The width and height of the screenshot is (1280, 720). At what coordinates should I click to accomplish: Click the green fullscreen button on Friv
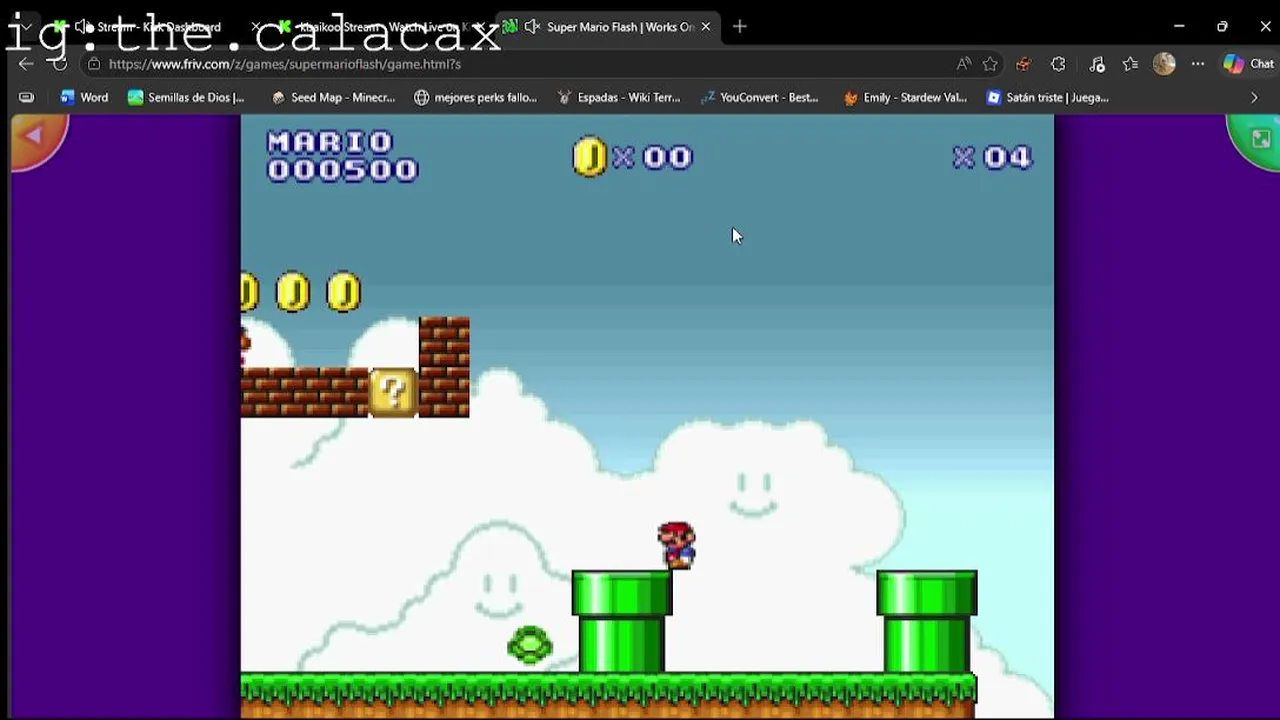point(1255,140)
